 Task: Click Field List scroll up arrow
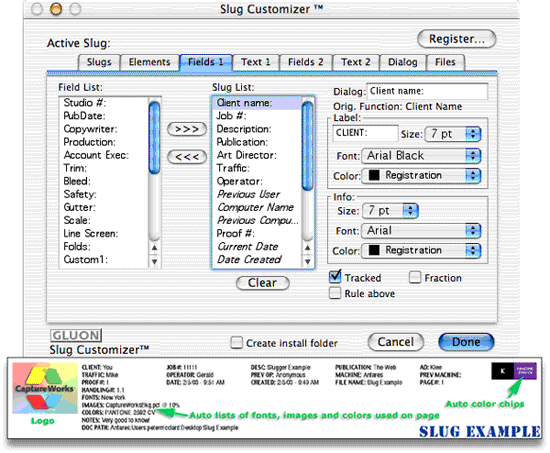154,248
